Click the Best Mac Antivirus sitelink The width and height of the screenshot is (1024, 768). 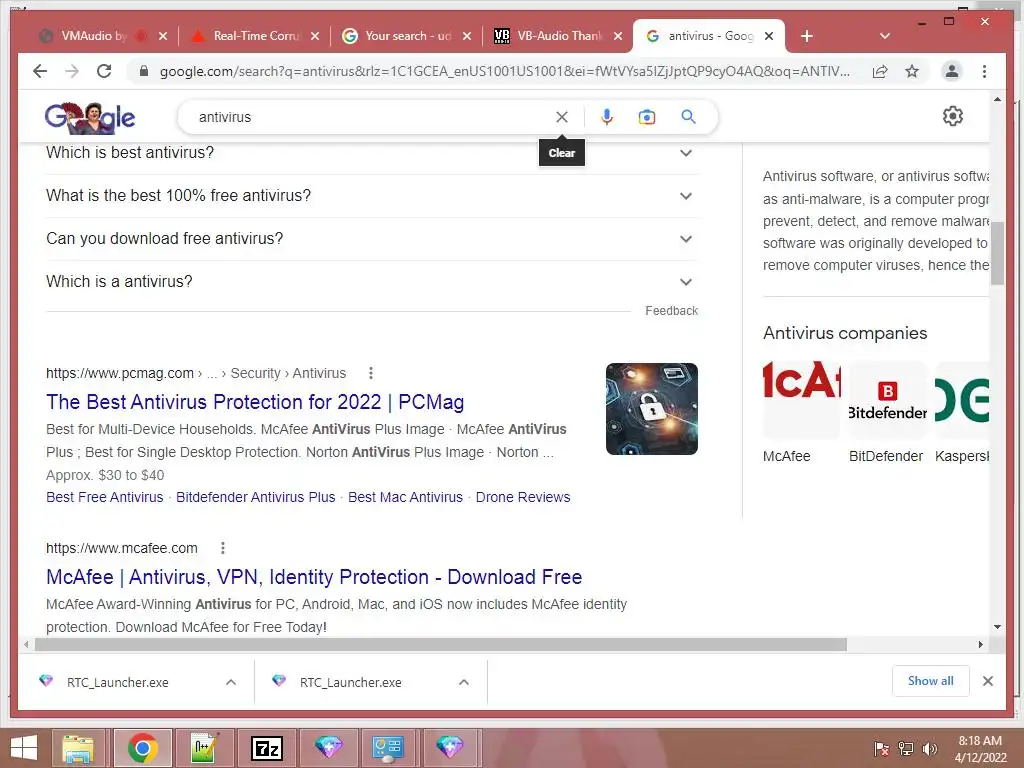click(406, 497)
